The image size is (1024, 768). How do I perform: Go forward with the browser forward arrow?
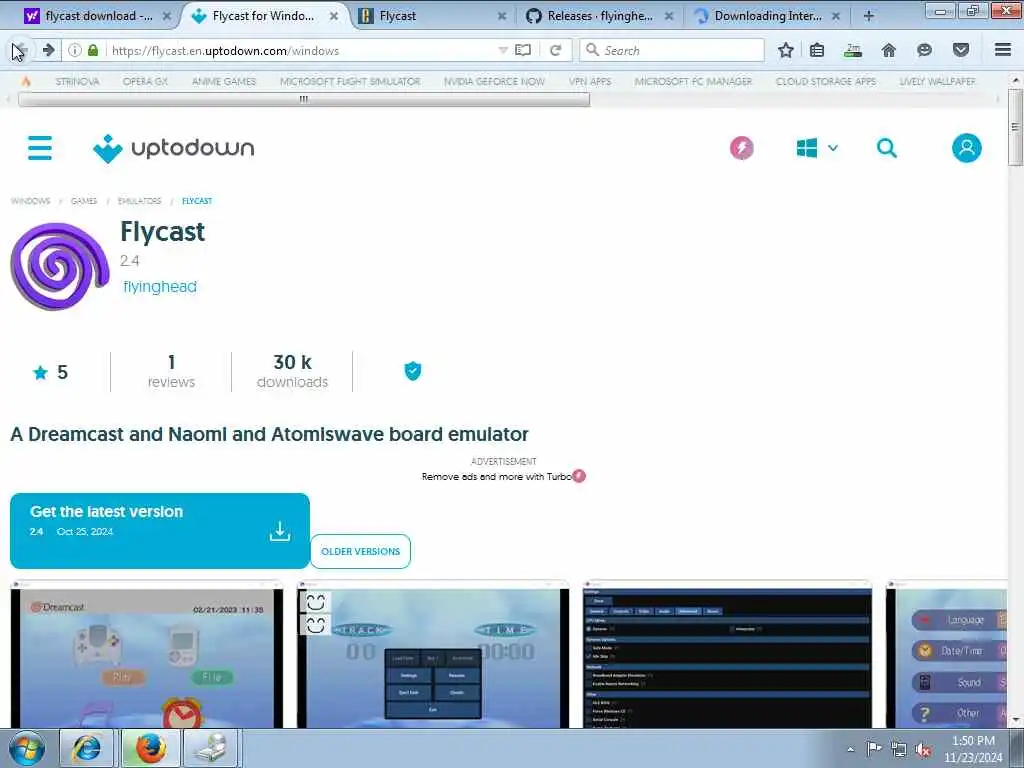pos(48,50)
